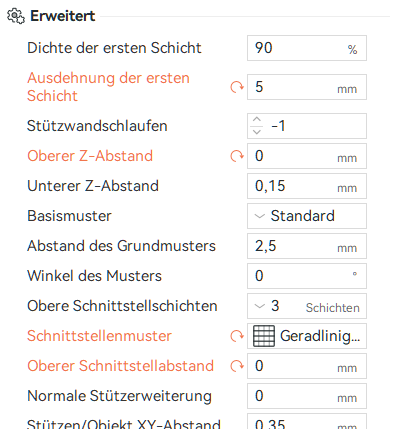Reset Oberer Z-Abstand to default
The height and width of the screenshot is (429, 400).
pyautogui.click(x=237, y=156)
